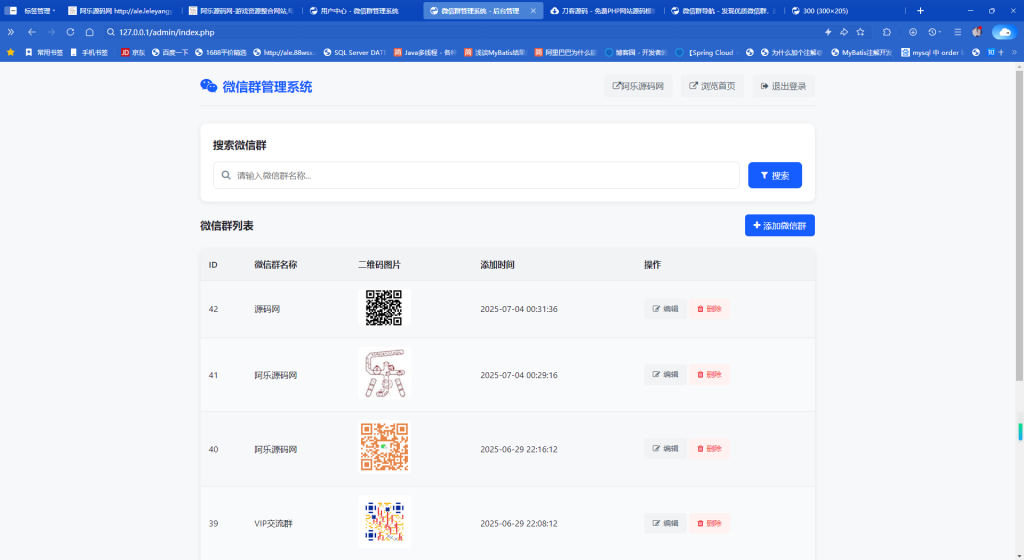Open the 手机书签 bookmarks folder
Image resolution: width=1024 pixels, height=560 pixels.
pos(89,52)
